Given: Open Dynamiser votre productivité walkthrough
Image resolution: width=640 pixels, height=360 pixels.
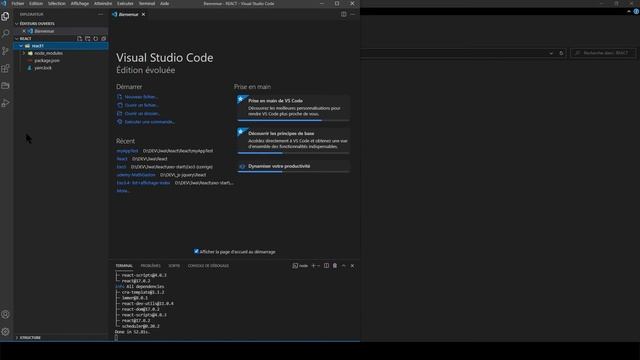Looking at the screenshot, I should click(x=293, y=167).
